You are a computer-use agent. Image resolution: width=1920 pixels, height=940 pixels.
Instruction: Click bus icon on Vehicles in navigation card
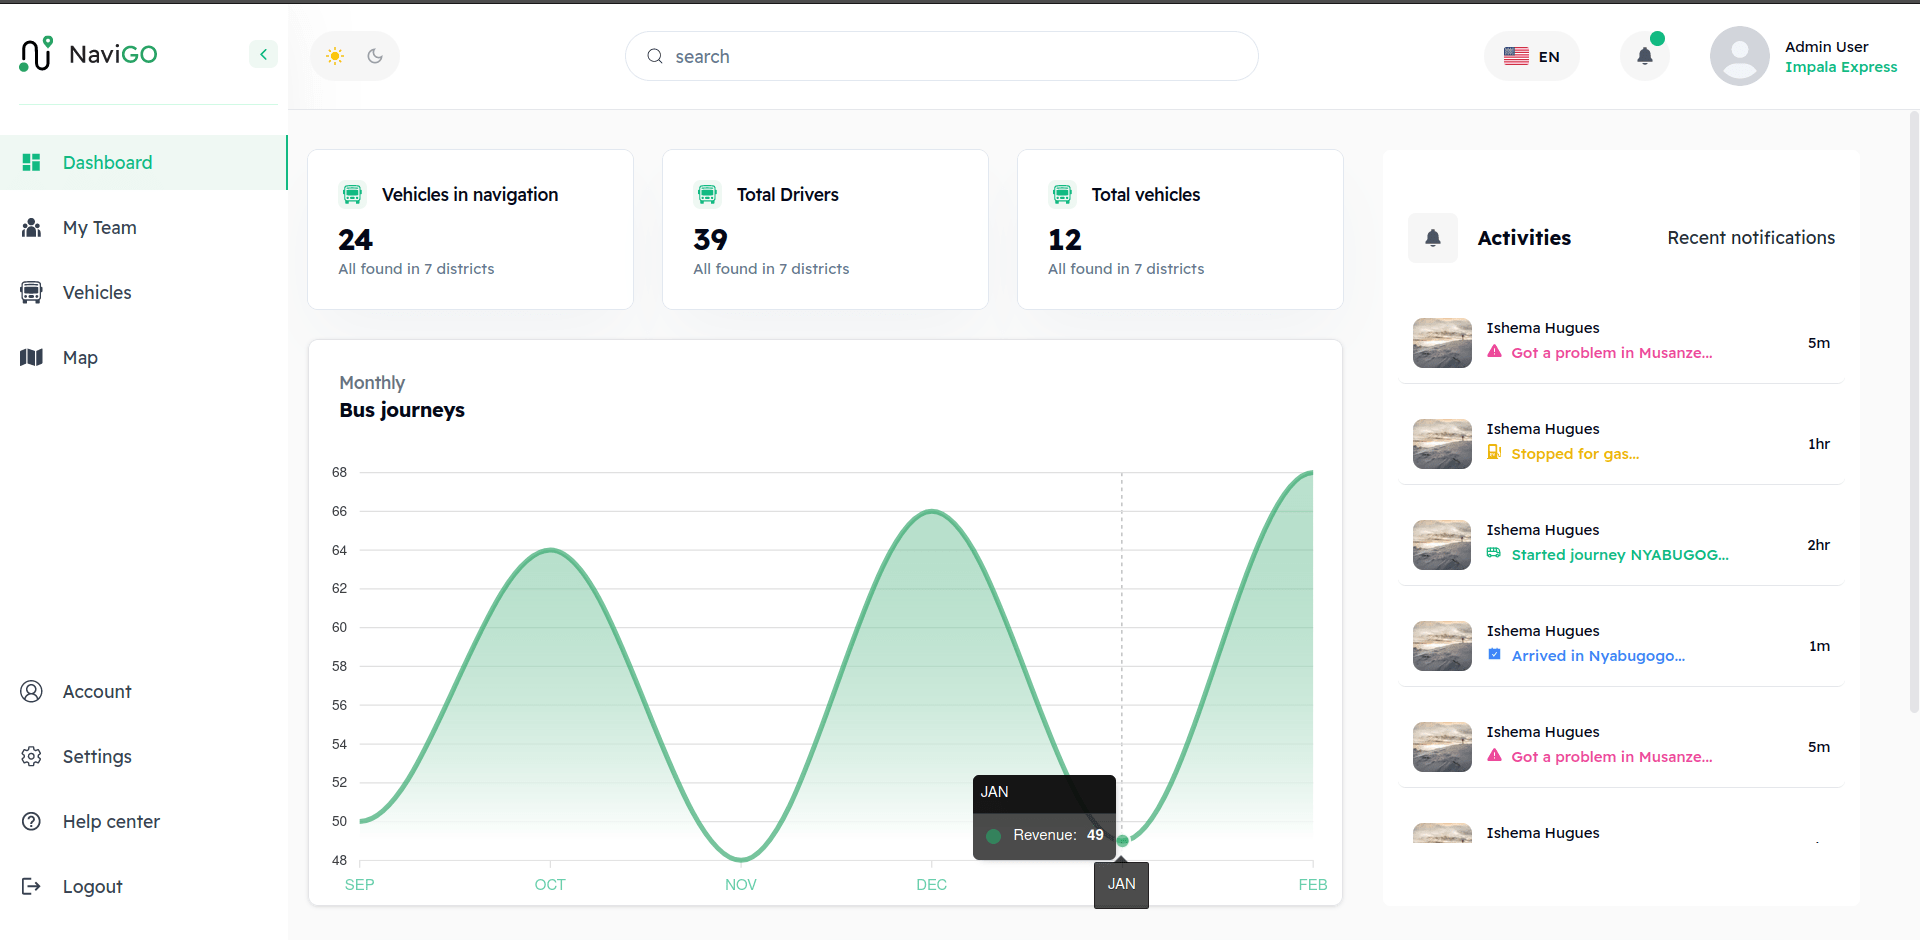352,194
